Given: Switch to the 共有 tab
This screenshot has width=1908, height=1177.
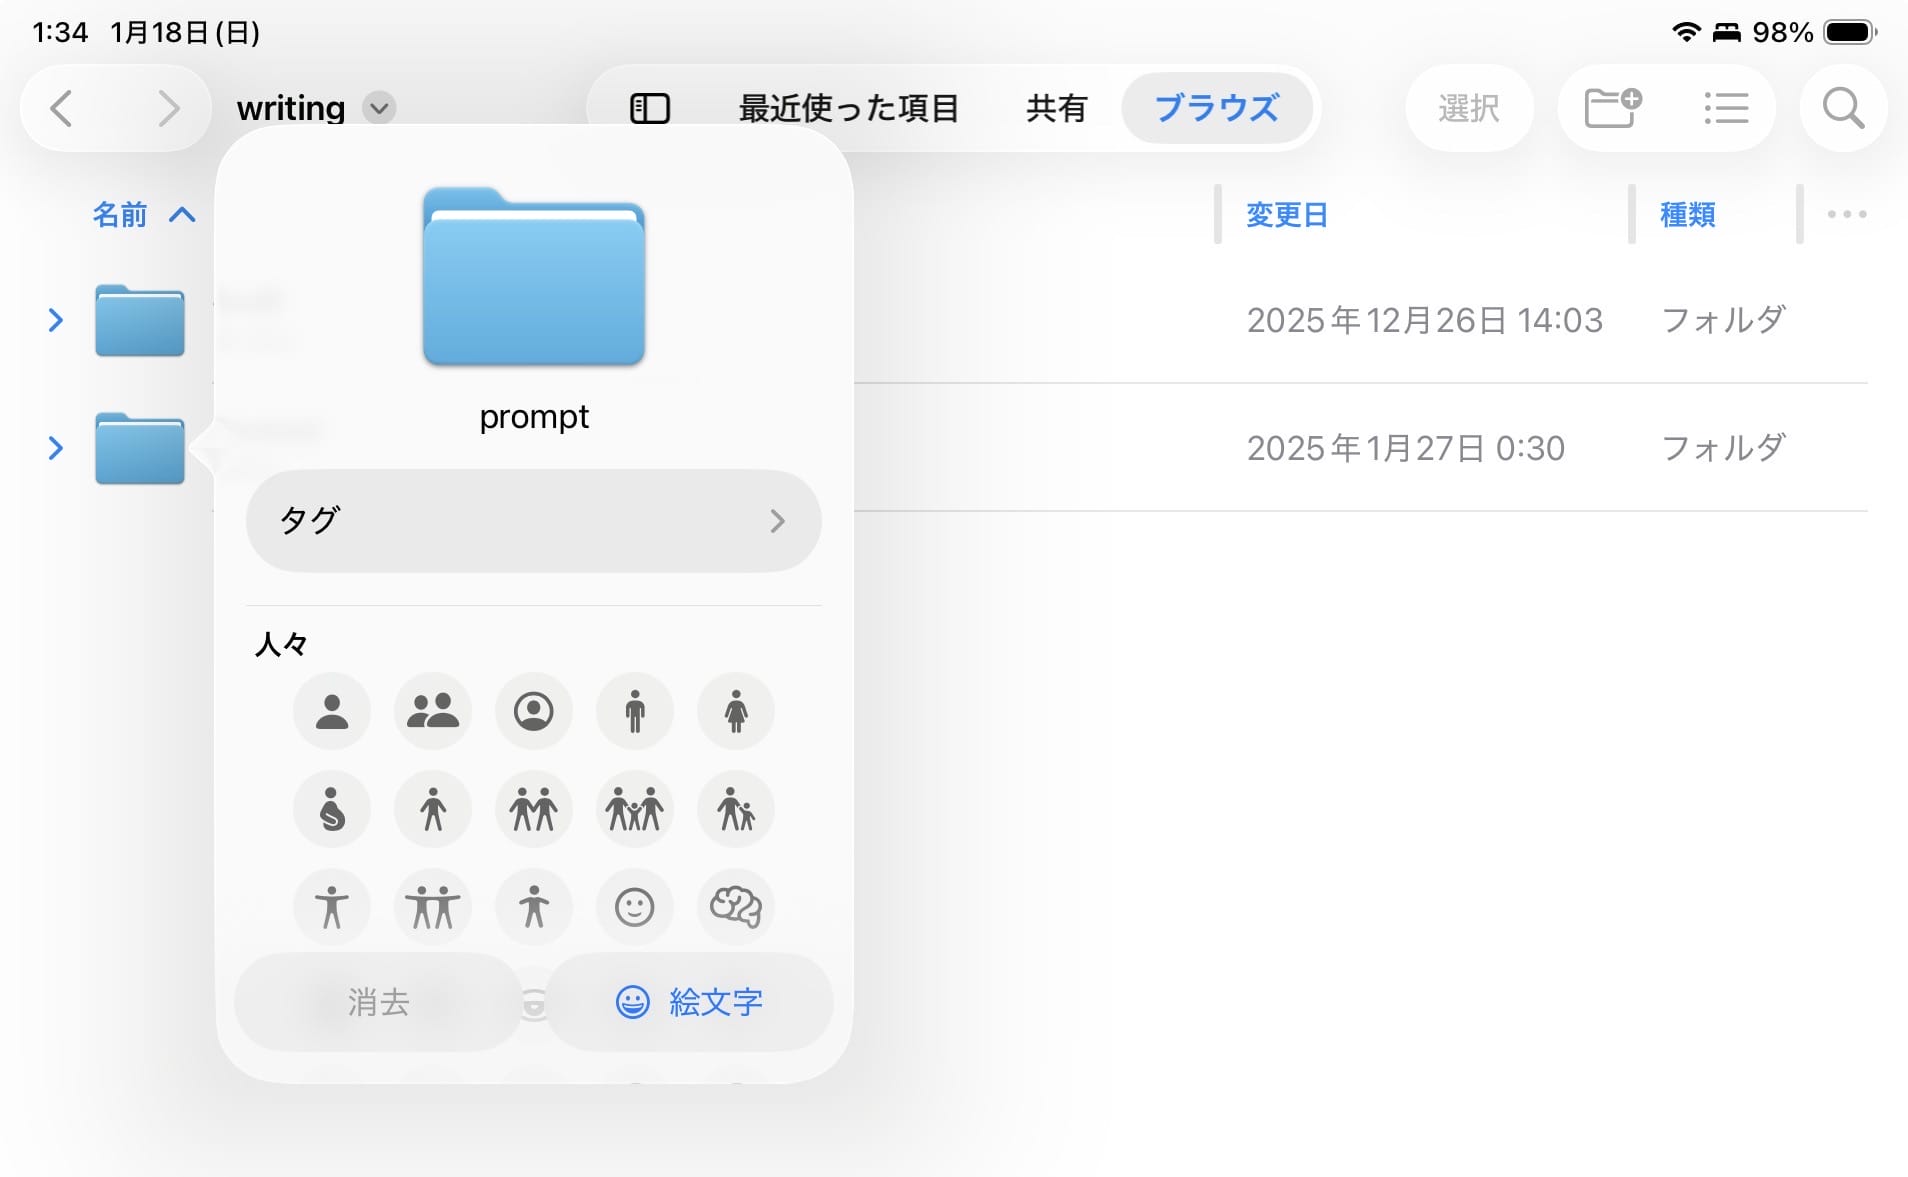Looking at the screenshot, I should pyautogui.click(x=1055, y=108).
